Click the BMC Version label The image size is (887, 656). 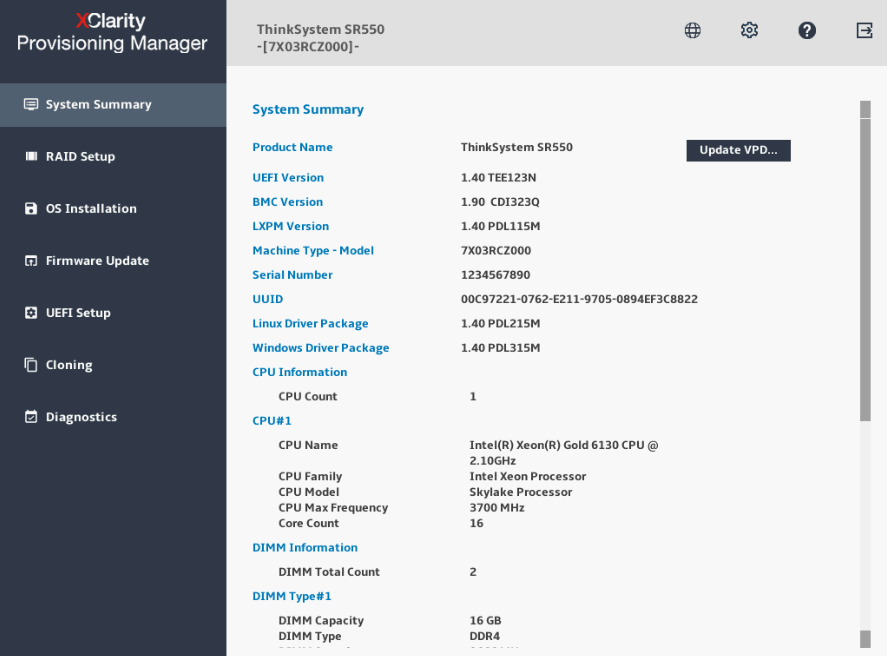[287, 202]
